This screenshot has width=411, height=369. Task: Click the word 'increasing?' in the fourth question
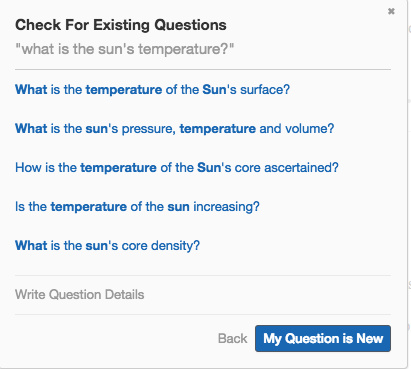pyautogui.click(x=226, y=207)
